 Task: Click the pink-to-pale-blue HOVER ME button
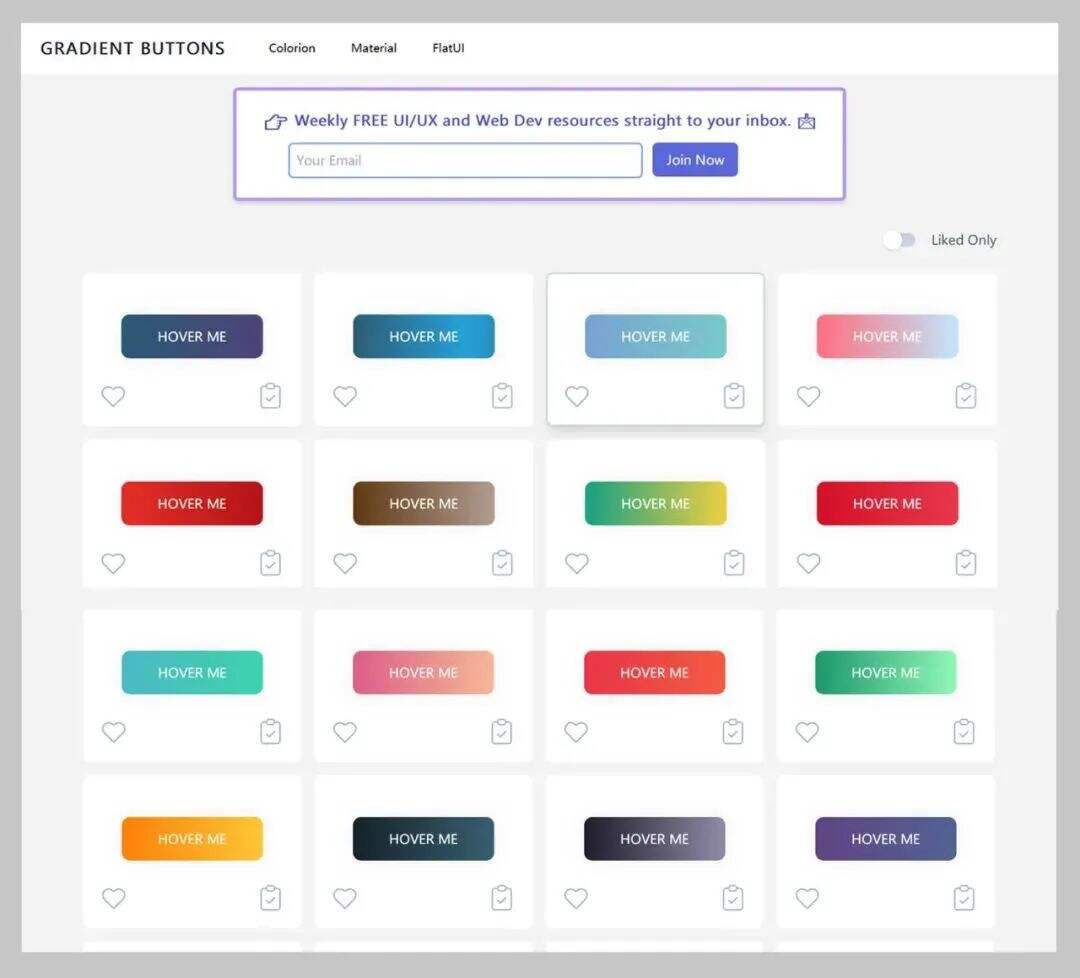point(887,336)
